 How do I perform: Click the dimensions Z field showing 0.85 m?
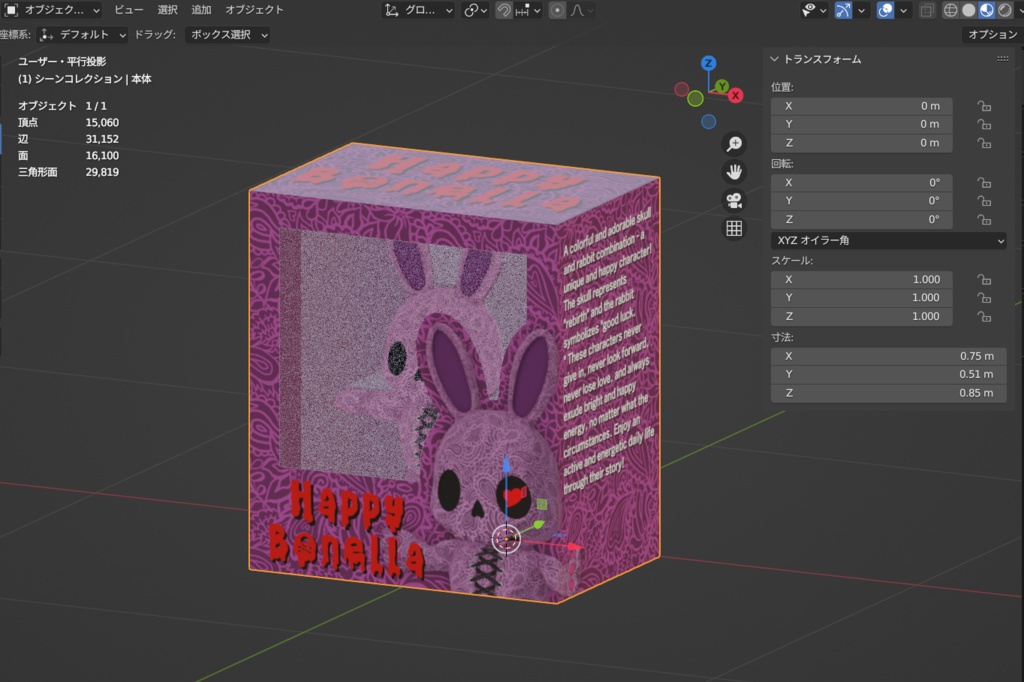coord(888,393)
